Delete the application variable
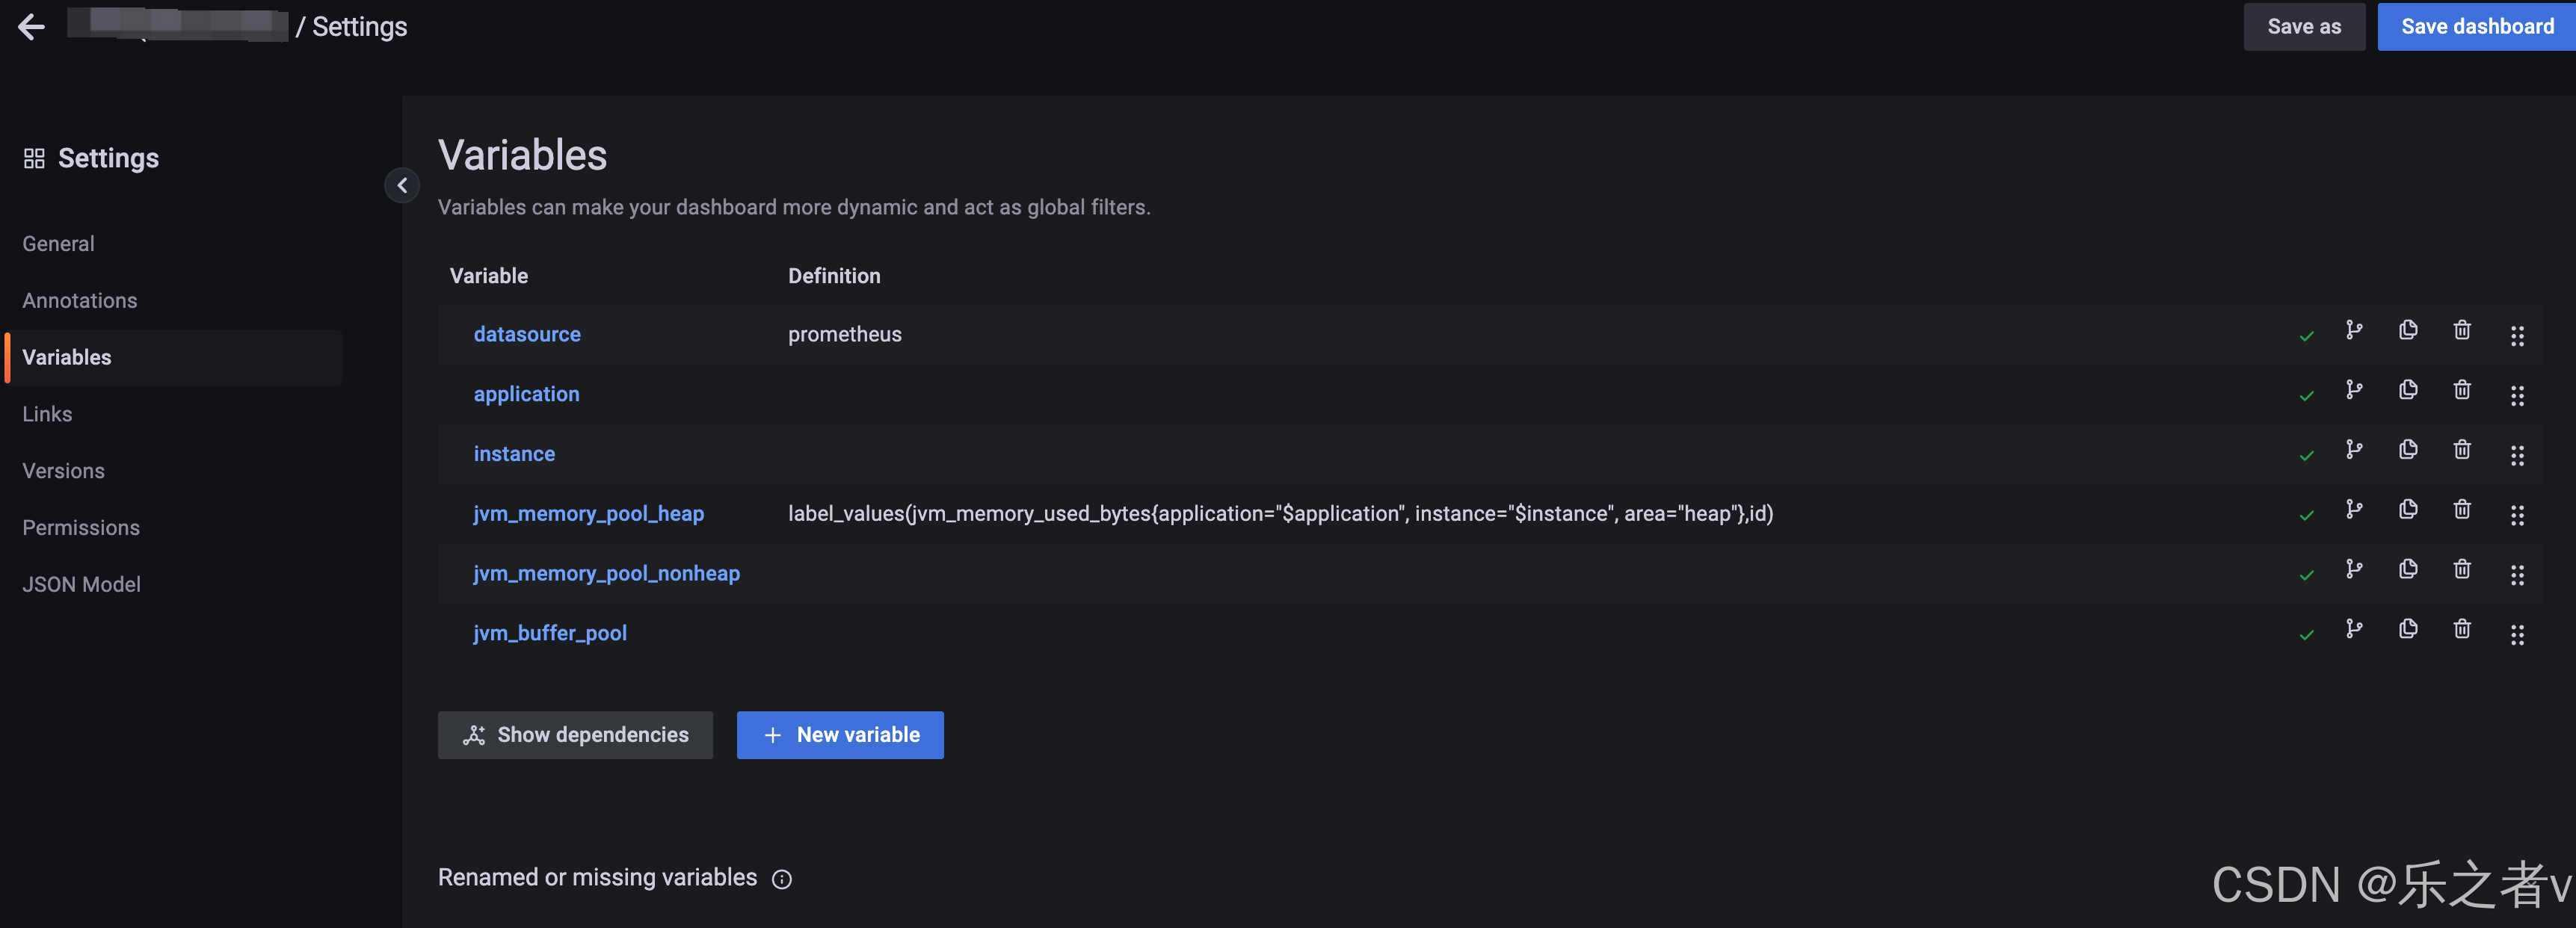This screenshot has width=2576, height=928. click(x=2462, y=391)
